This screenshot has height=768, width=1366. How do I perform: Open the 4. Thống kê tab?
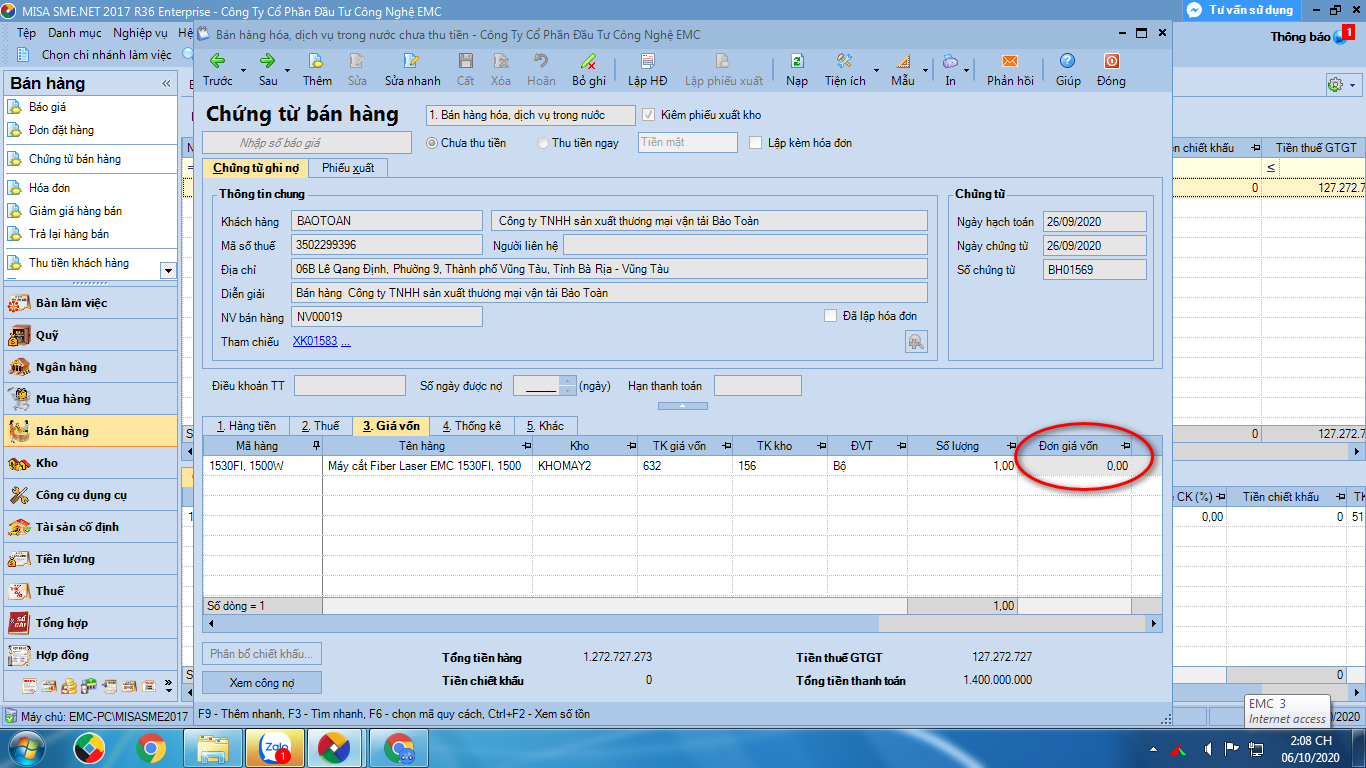click(471, 426)
